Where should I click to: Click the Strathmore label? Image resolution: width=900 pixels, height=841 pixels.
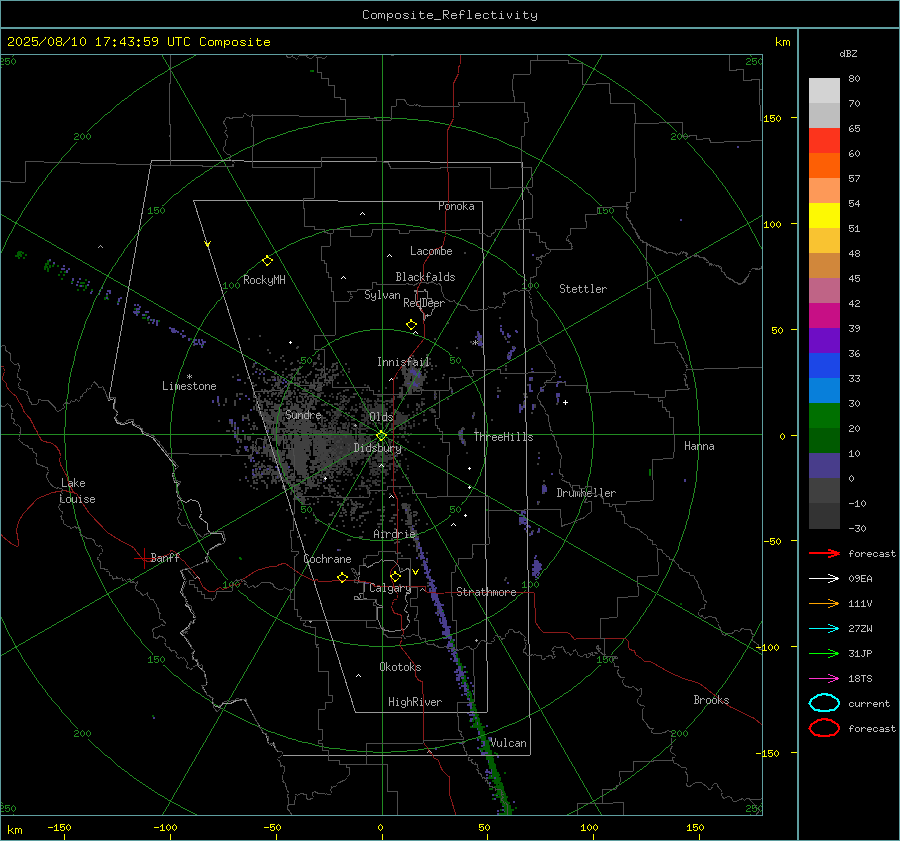(486, 592)
